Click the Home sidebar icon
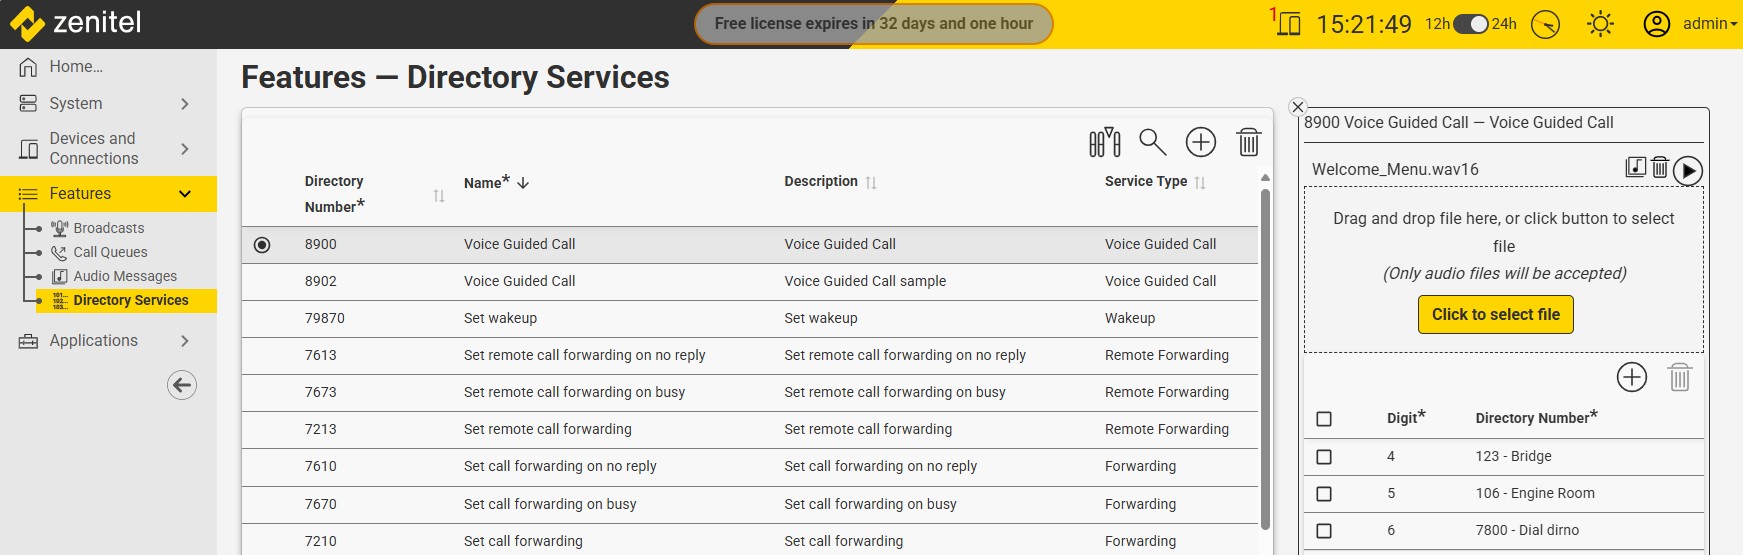The height and width of the screenshot is (555, 1743). tap(28, 67)
